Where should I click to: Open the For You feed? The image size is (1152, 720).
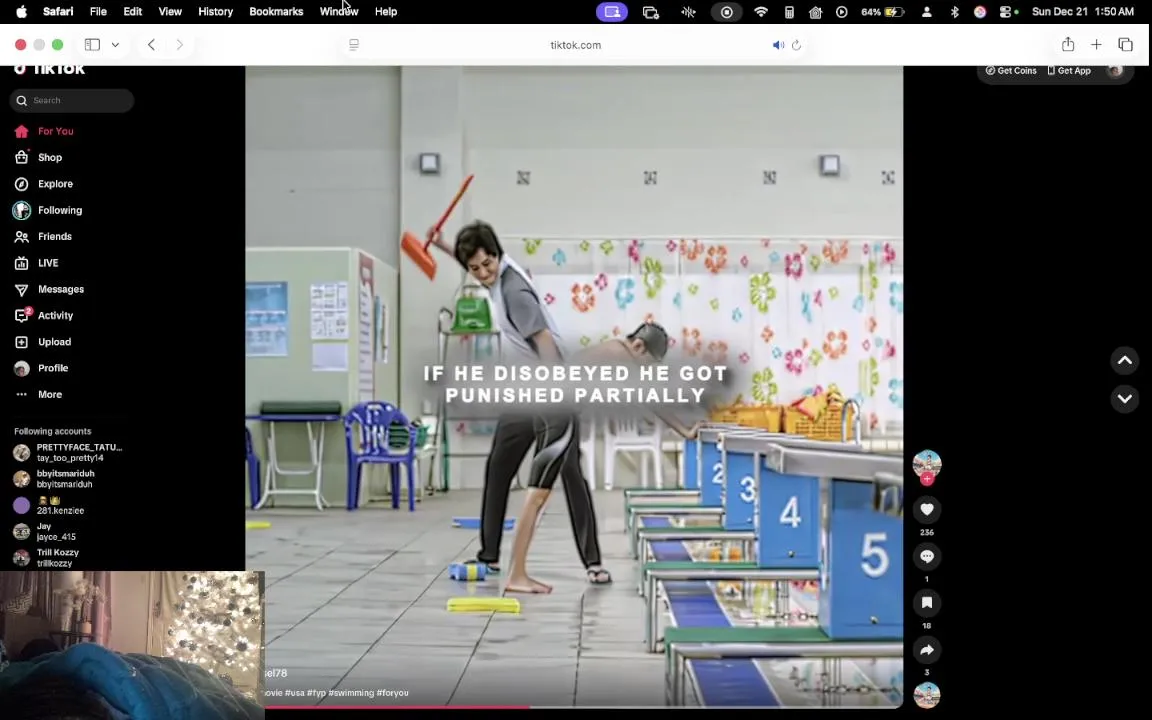pyautogui.click(x=44, y=132)
